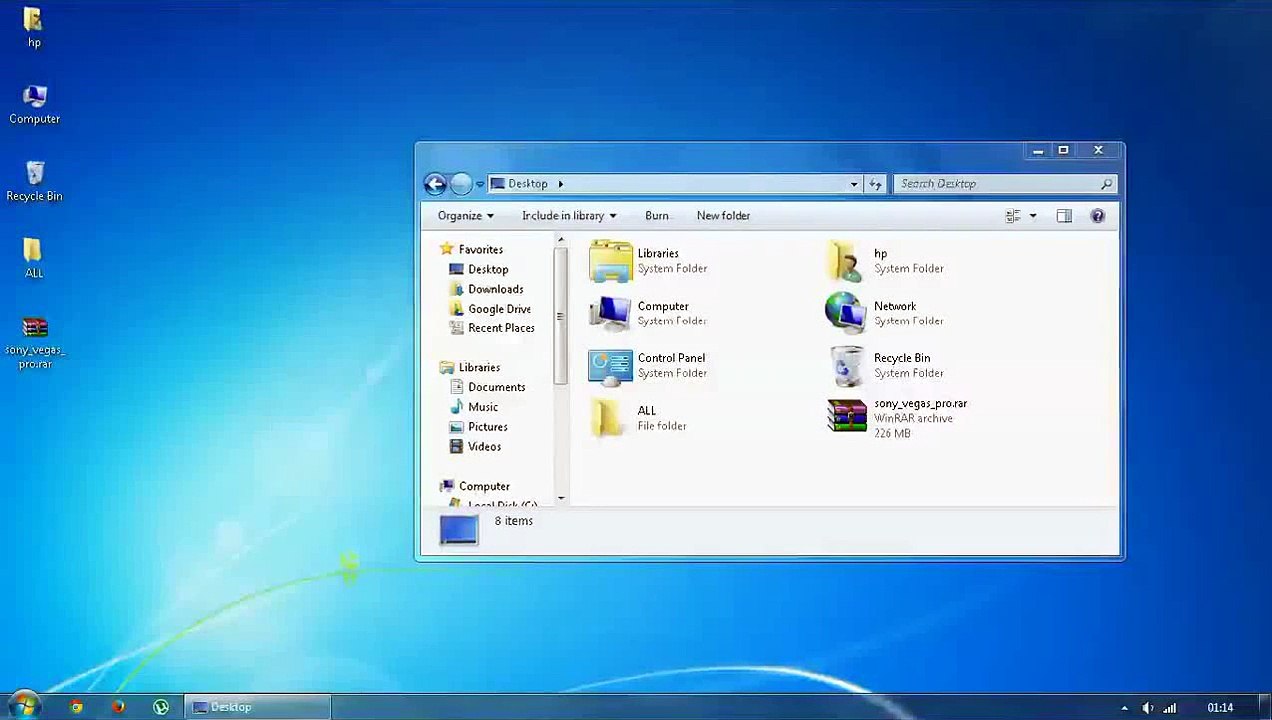
Task: Open the Windows Start orb
Action: click(22, 706)
